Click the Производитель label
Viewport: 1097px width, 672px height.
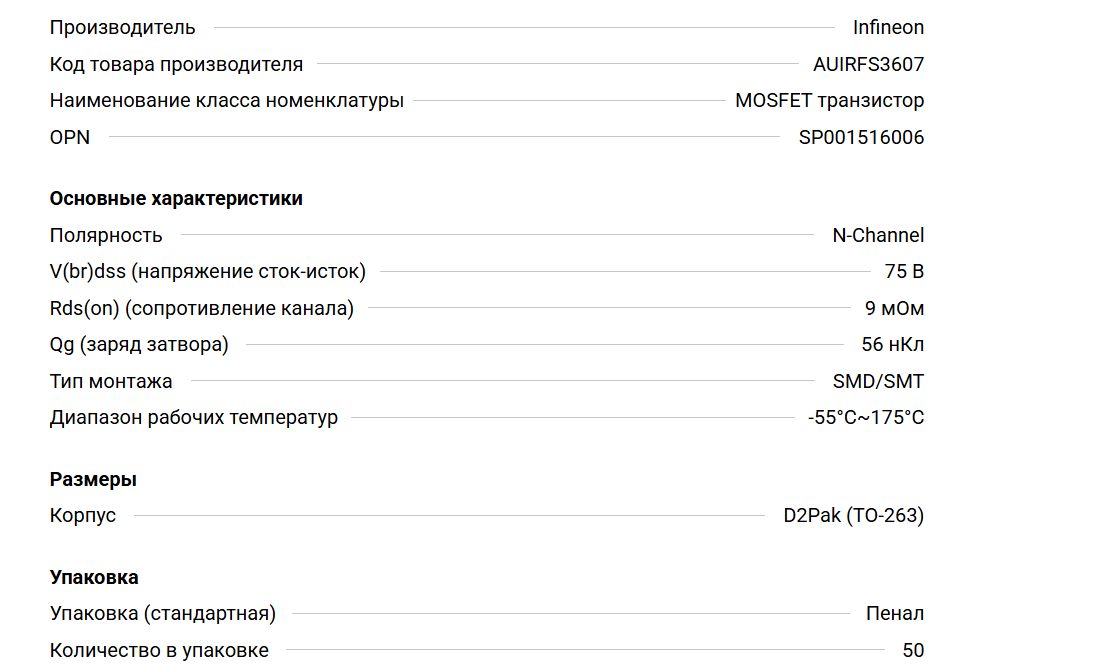[123, 27]
